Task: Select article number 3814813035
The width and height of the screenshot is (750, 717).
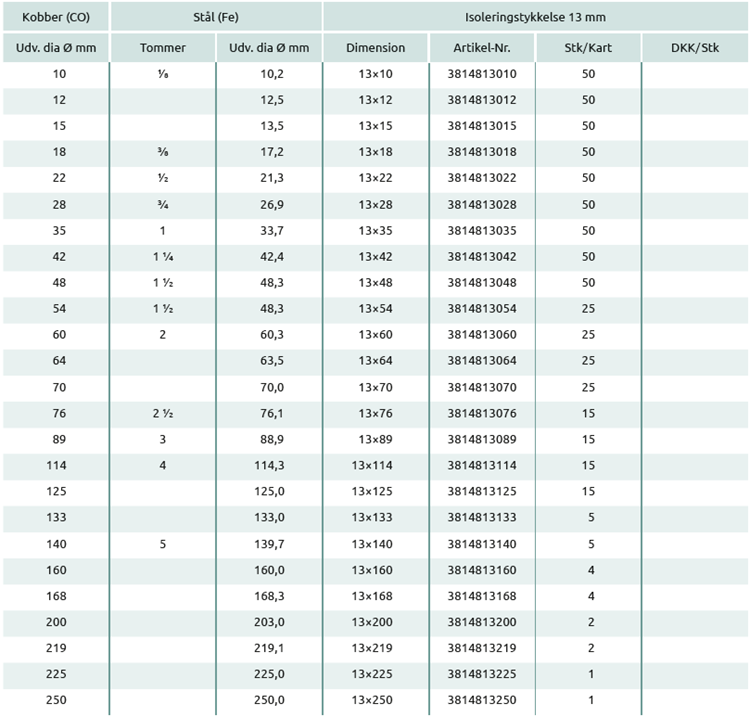Action: click(482, 231)
